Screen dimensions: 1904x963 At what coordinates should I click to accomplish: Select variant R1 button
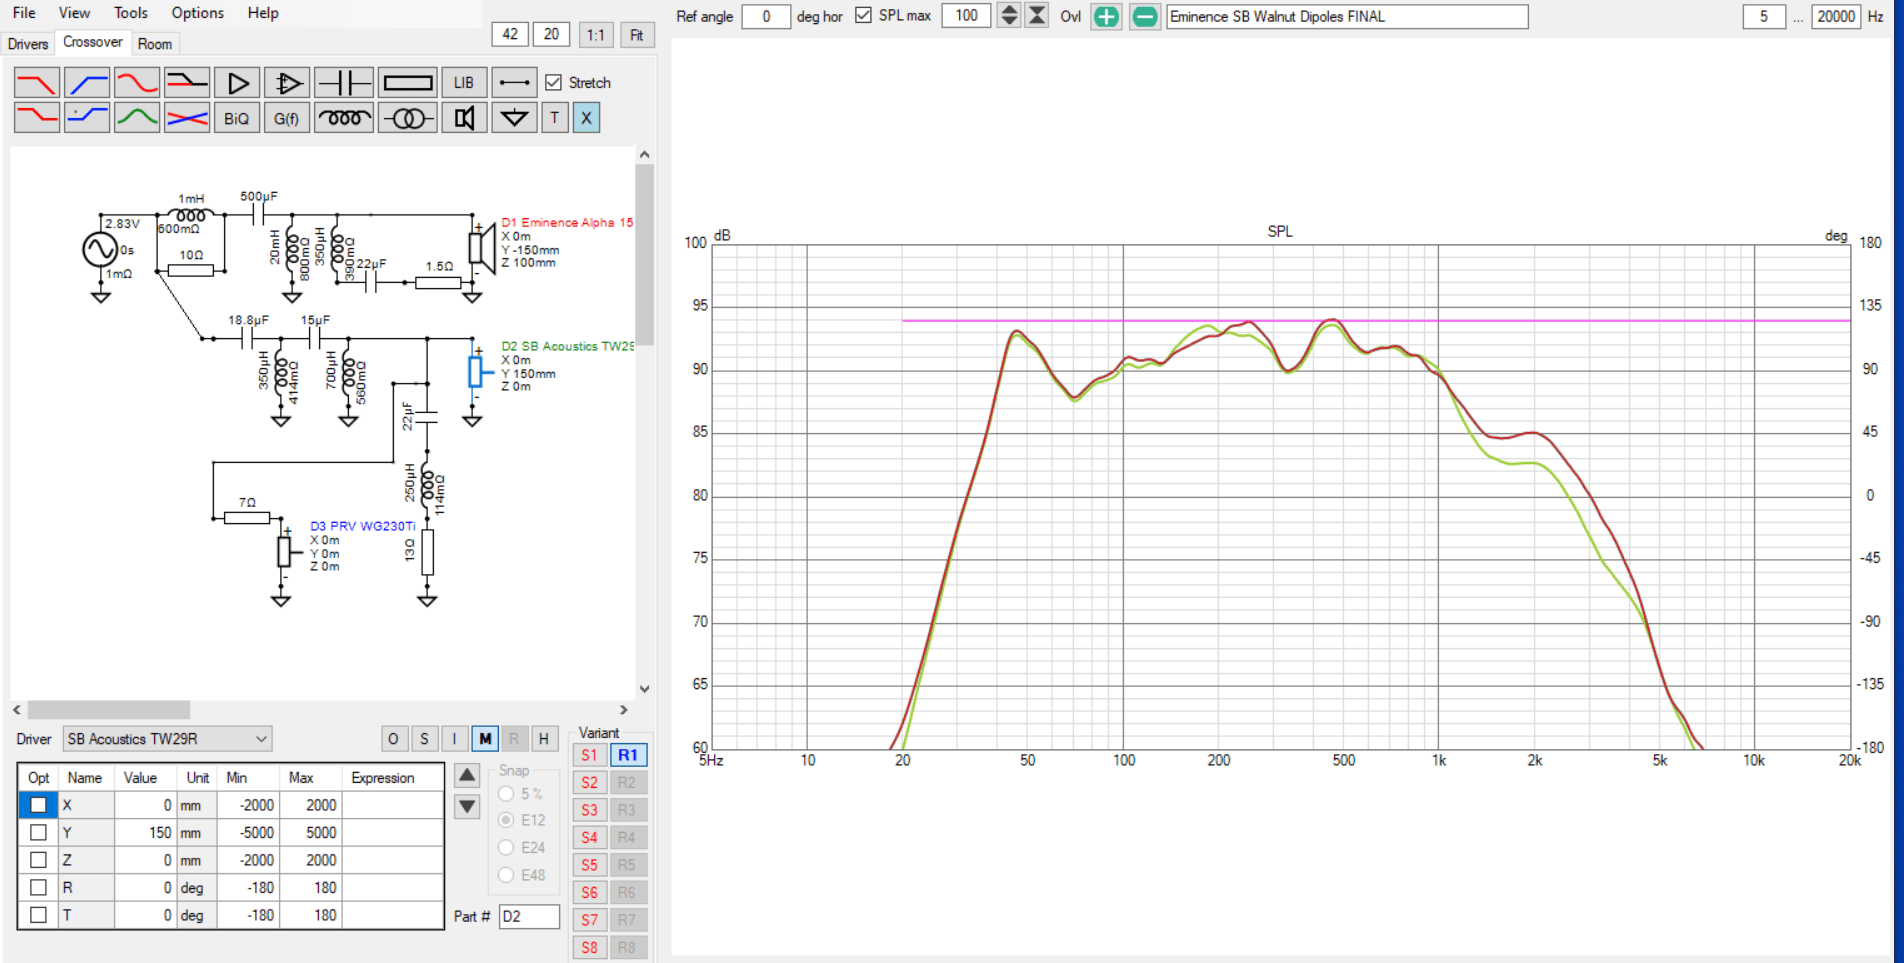(x=628, y=755)
